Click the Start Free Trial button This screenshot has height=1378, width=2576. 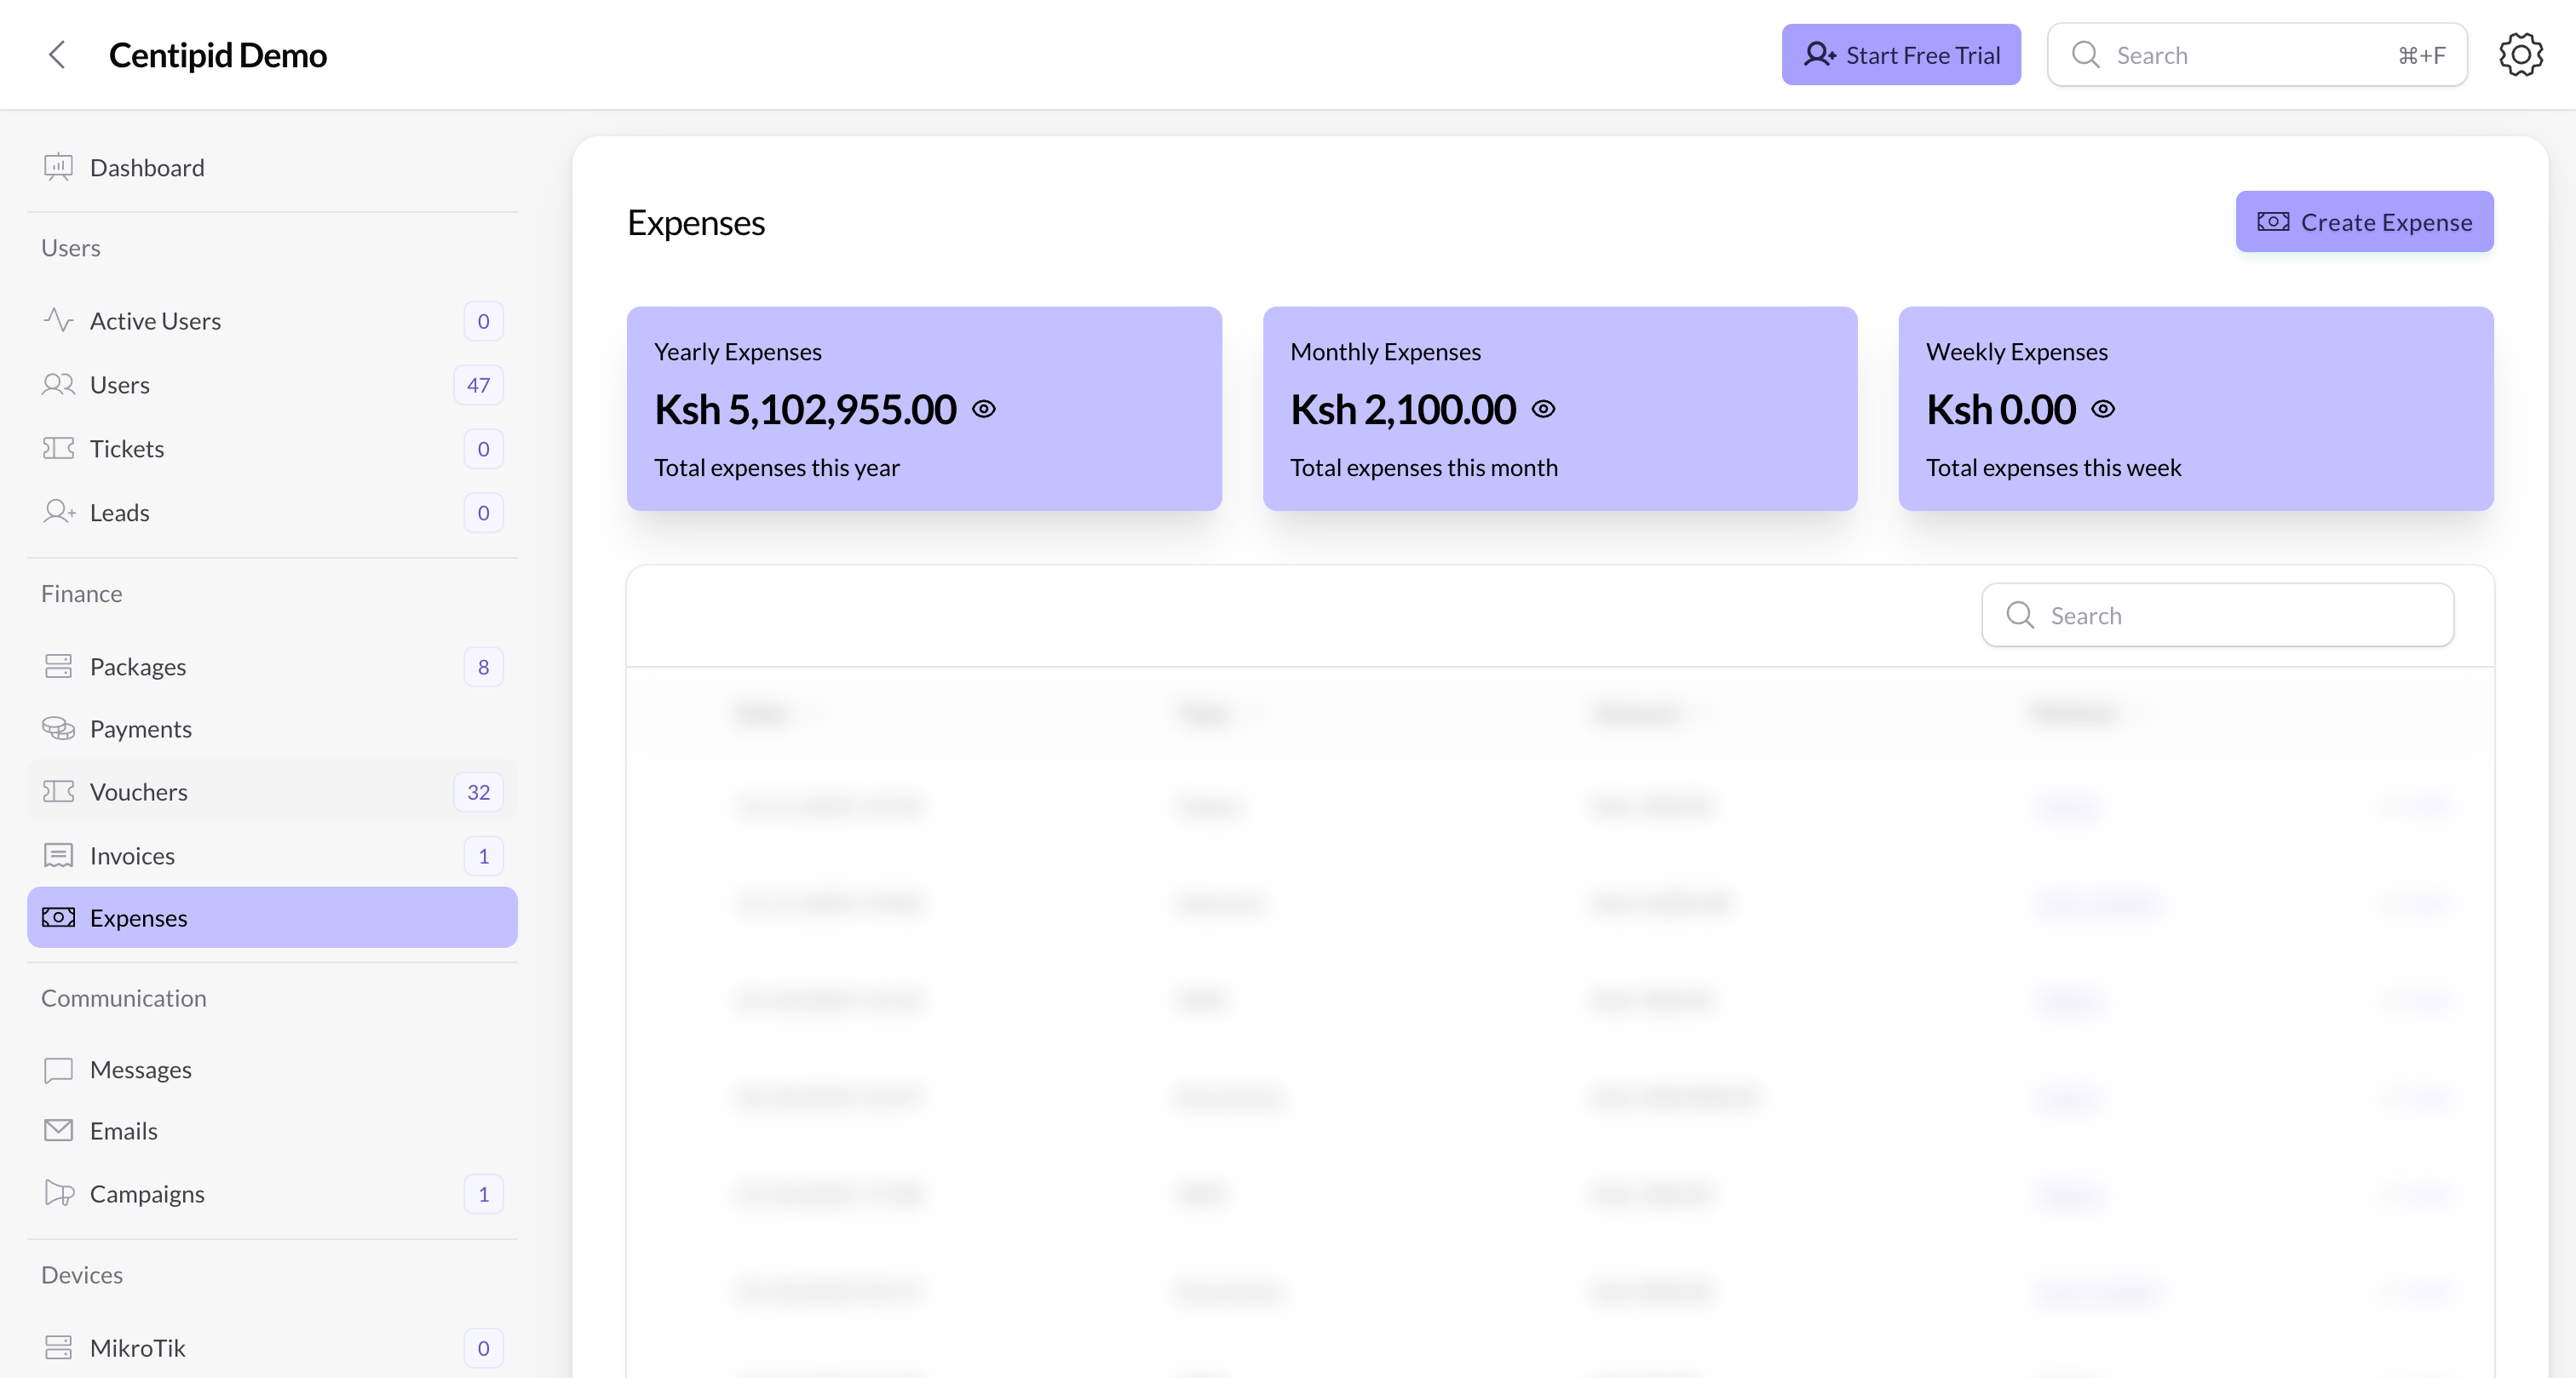[1900, 54]
